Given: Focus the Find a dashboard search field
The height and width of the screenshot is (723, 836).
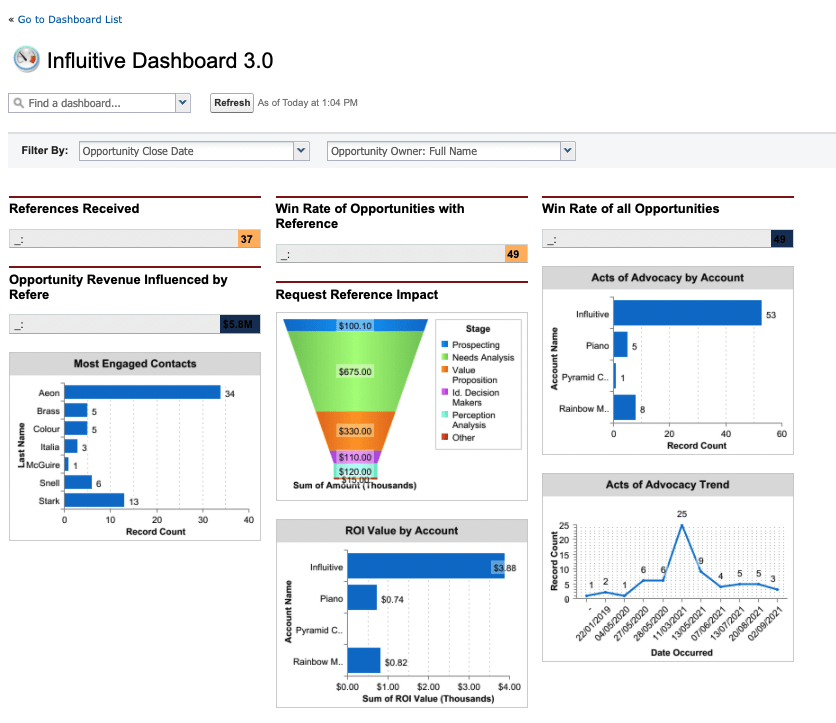Looking at the screenshot, I should (92, 103).
